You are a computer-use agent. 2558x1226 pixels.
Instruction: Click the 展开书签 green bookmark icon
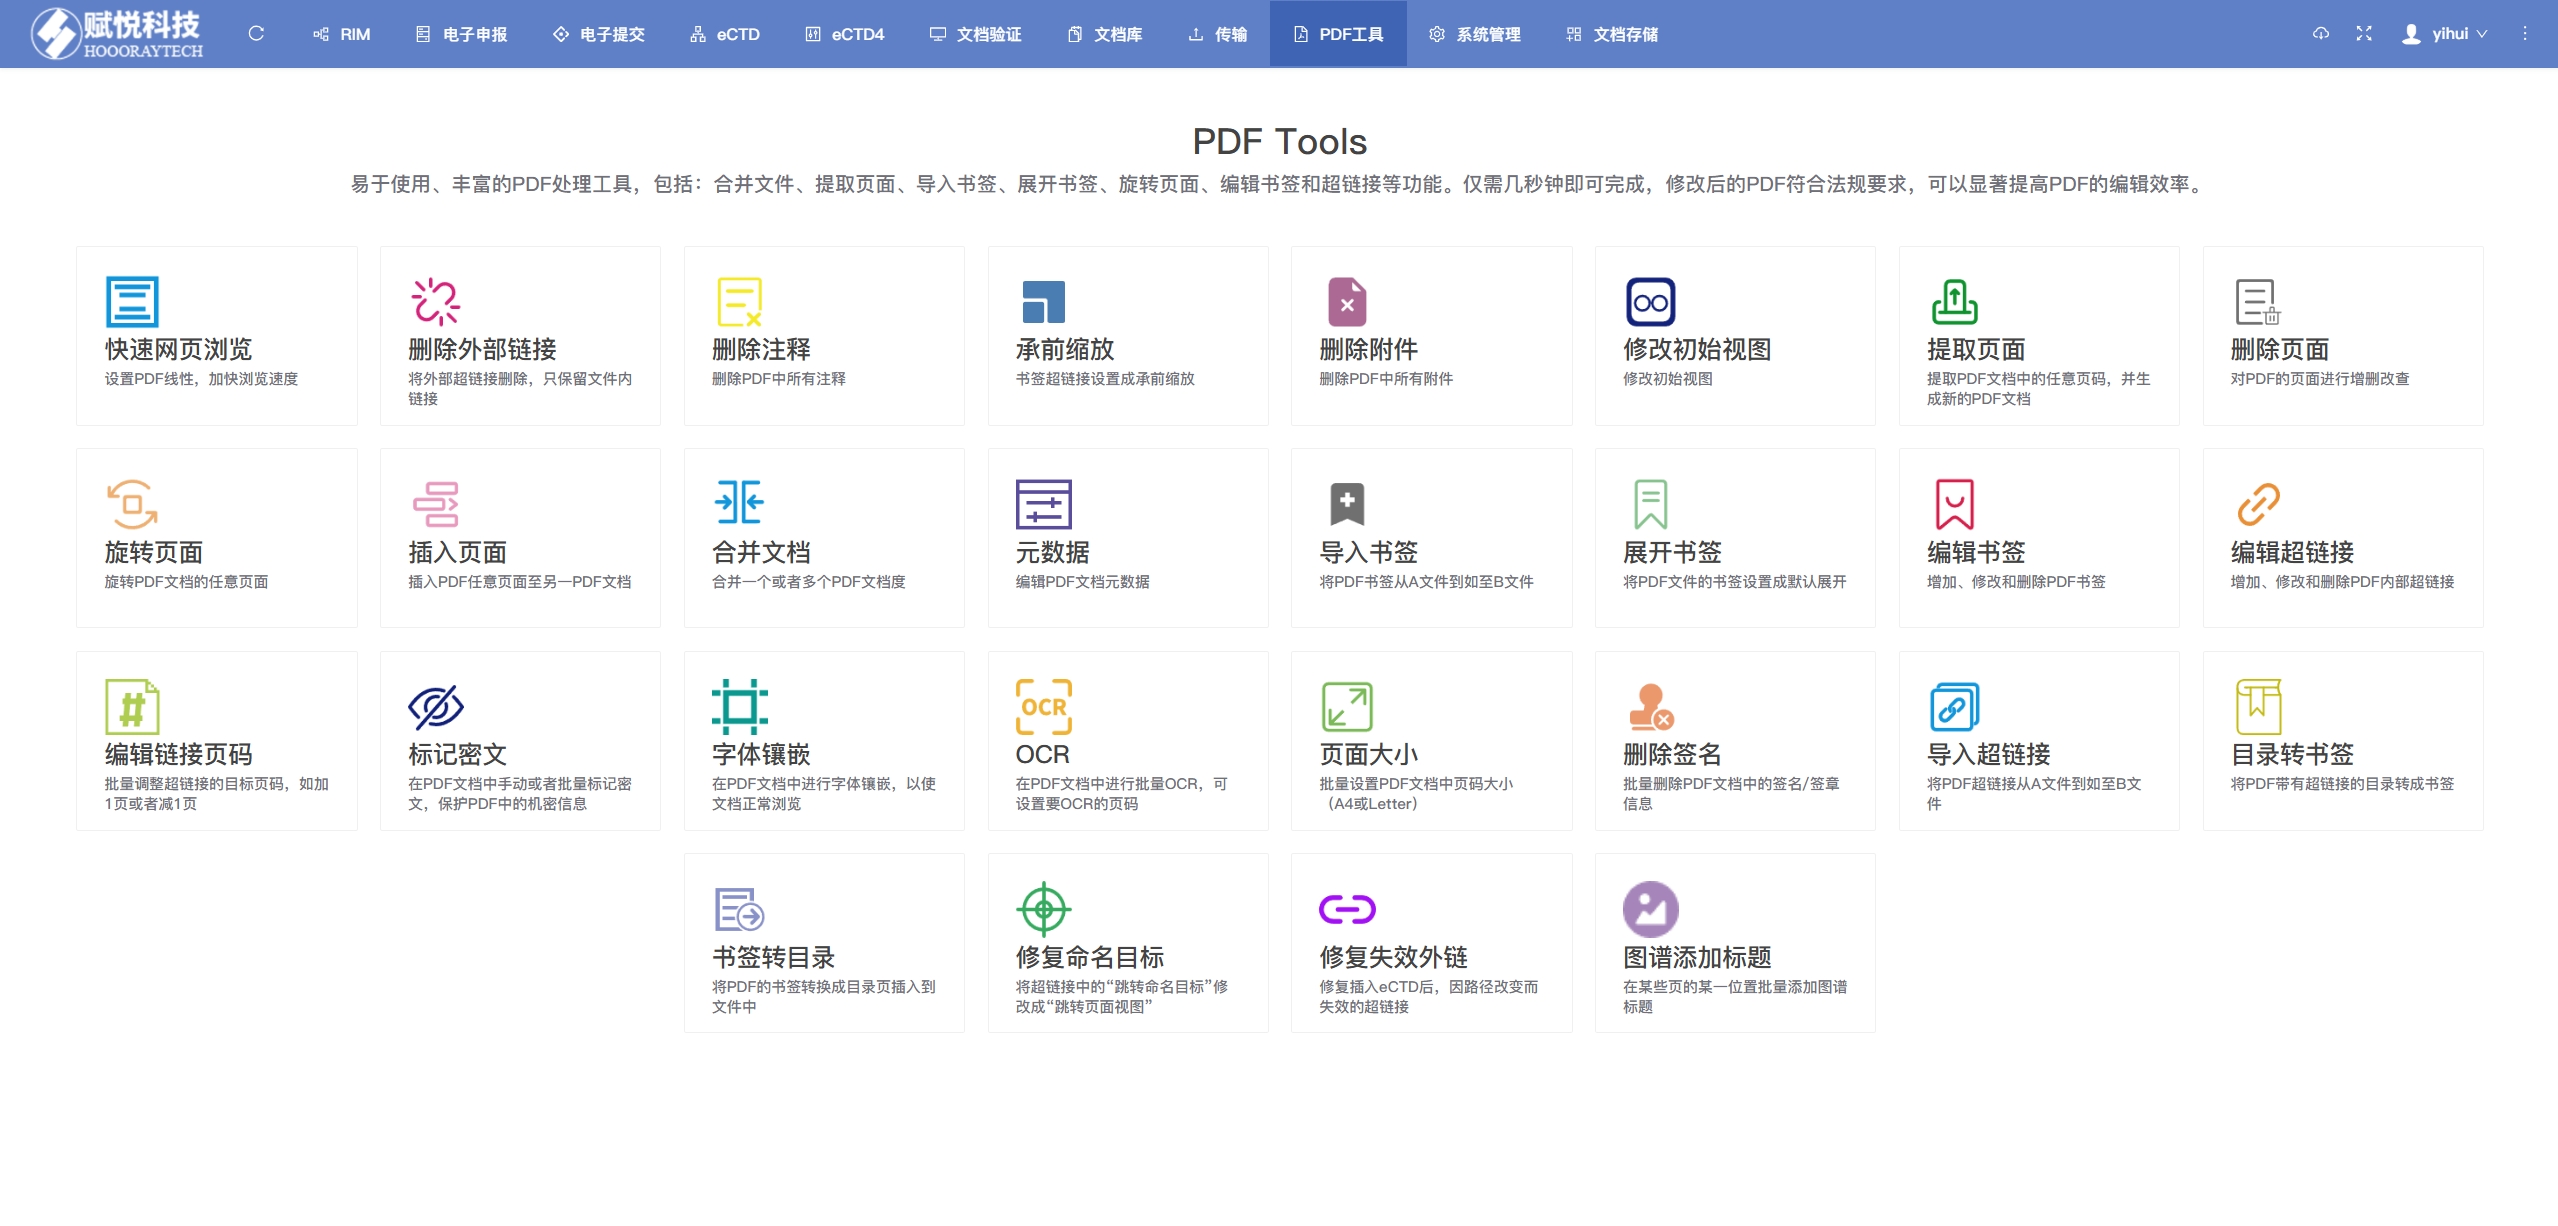coord(1651,504)
